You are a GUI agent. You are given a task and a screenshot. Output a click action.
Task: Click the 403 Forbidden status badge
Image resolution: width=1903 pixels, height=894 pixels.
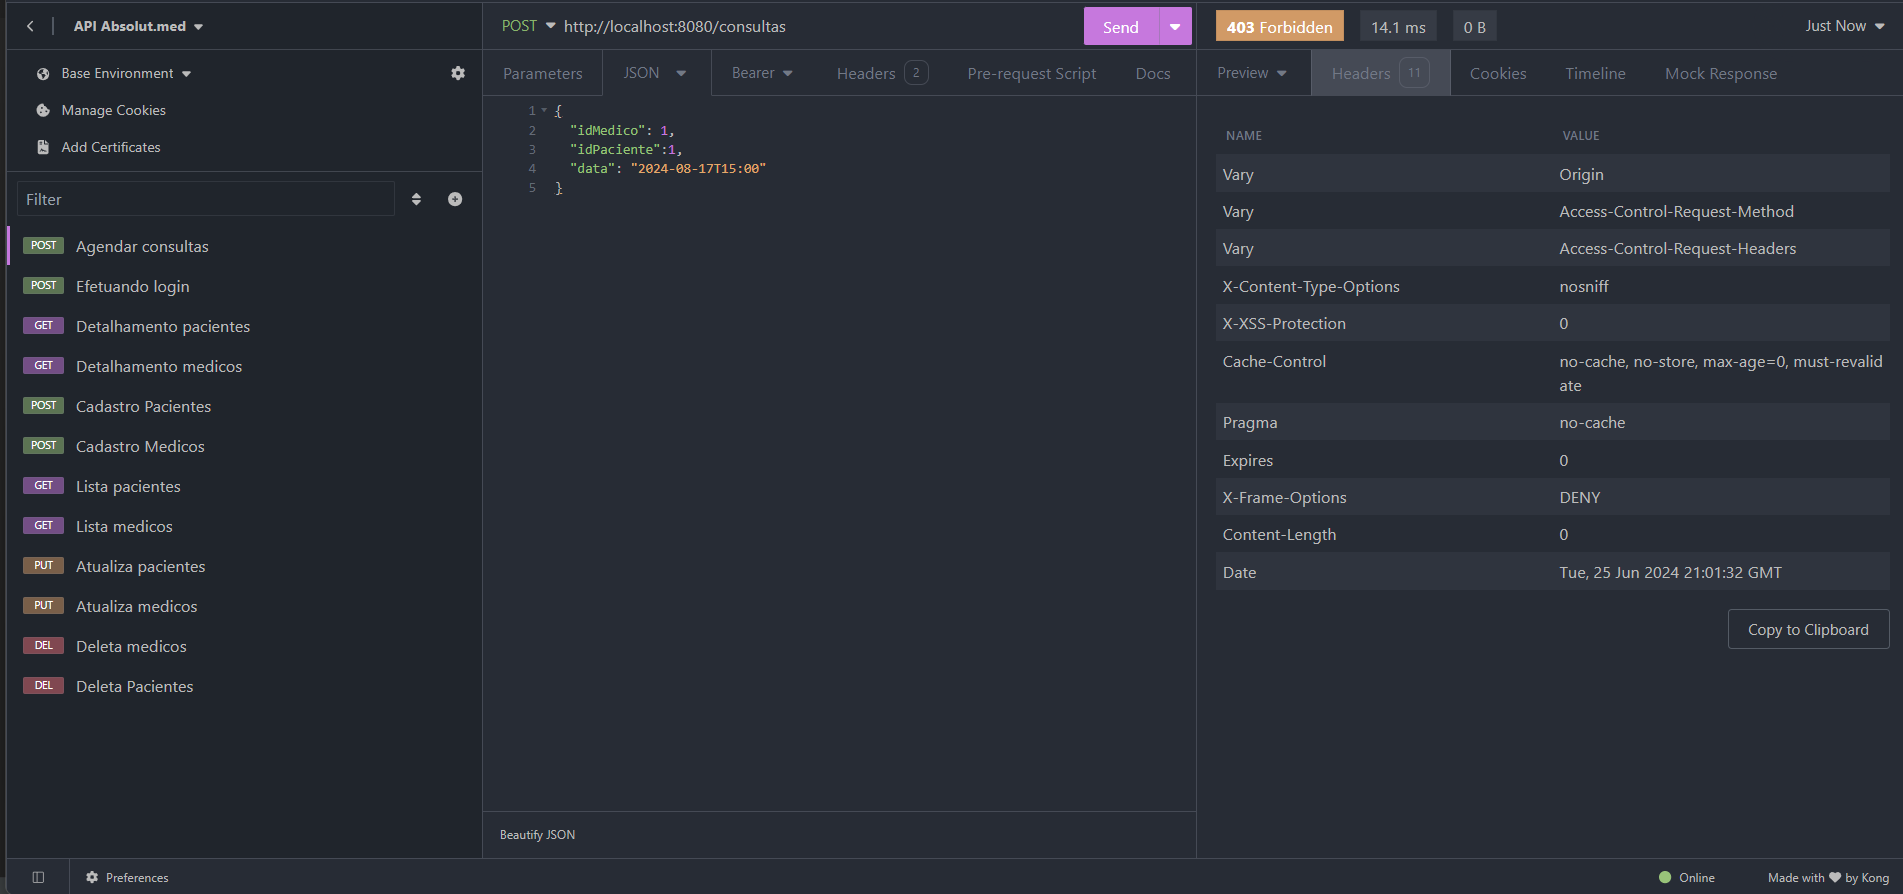tap(1279, 27)
